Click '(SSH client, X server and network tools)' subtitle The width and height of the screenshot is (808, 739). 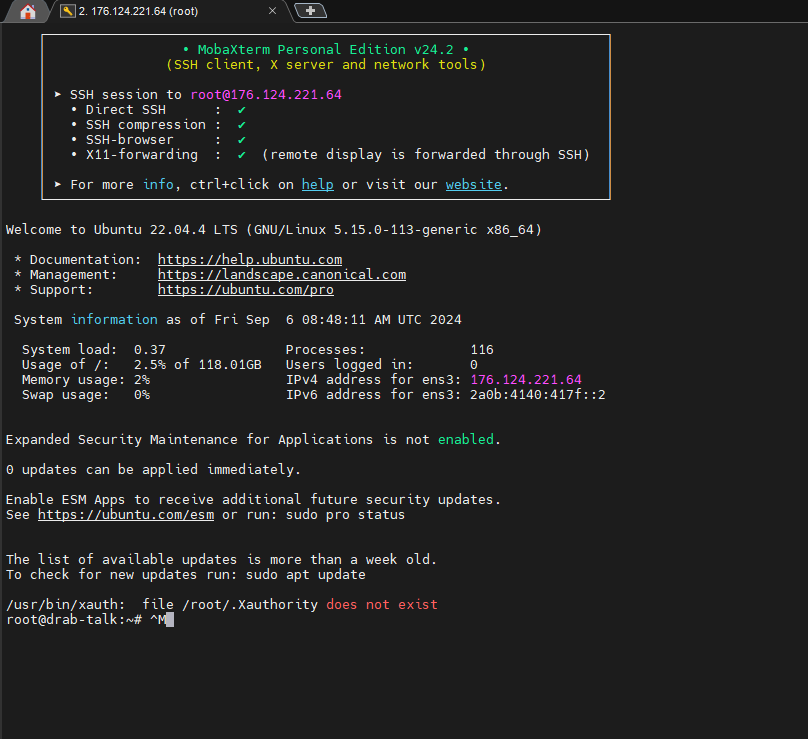tap(326, 64)
